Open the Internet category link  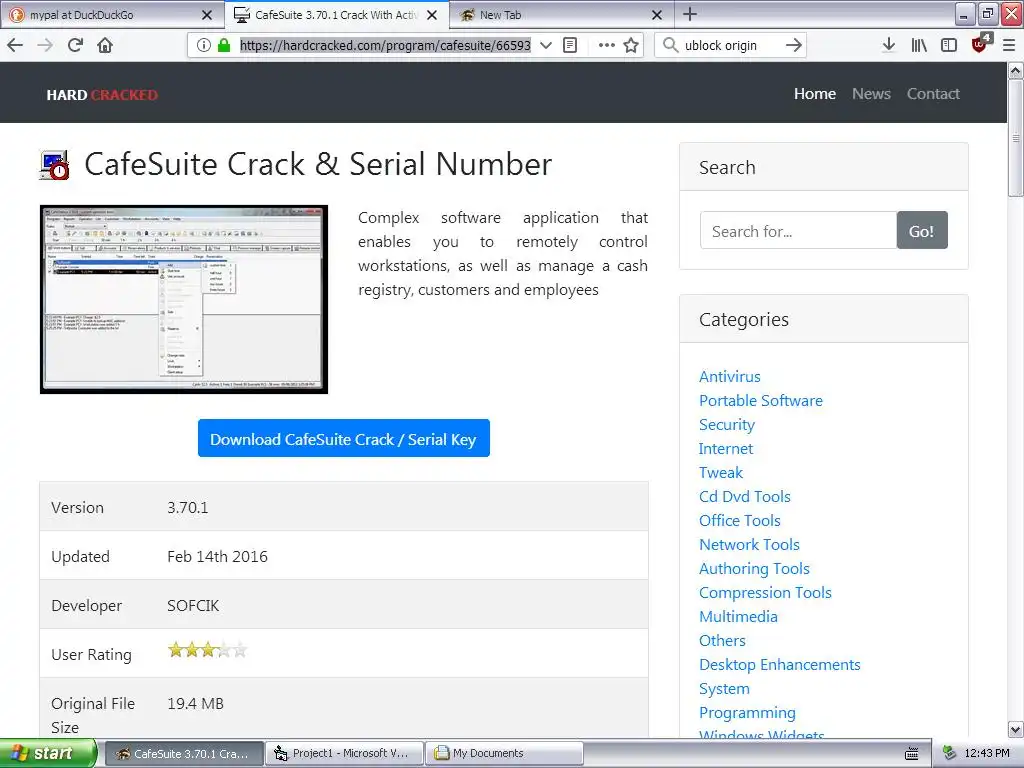pyautogui.click(x=726, y=449)
